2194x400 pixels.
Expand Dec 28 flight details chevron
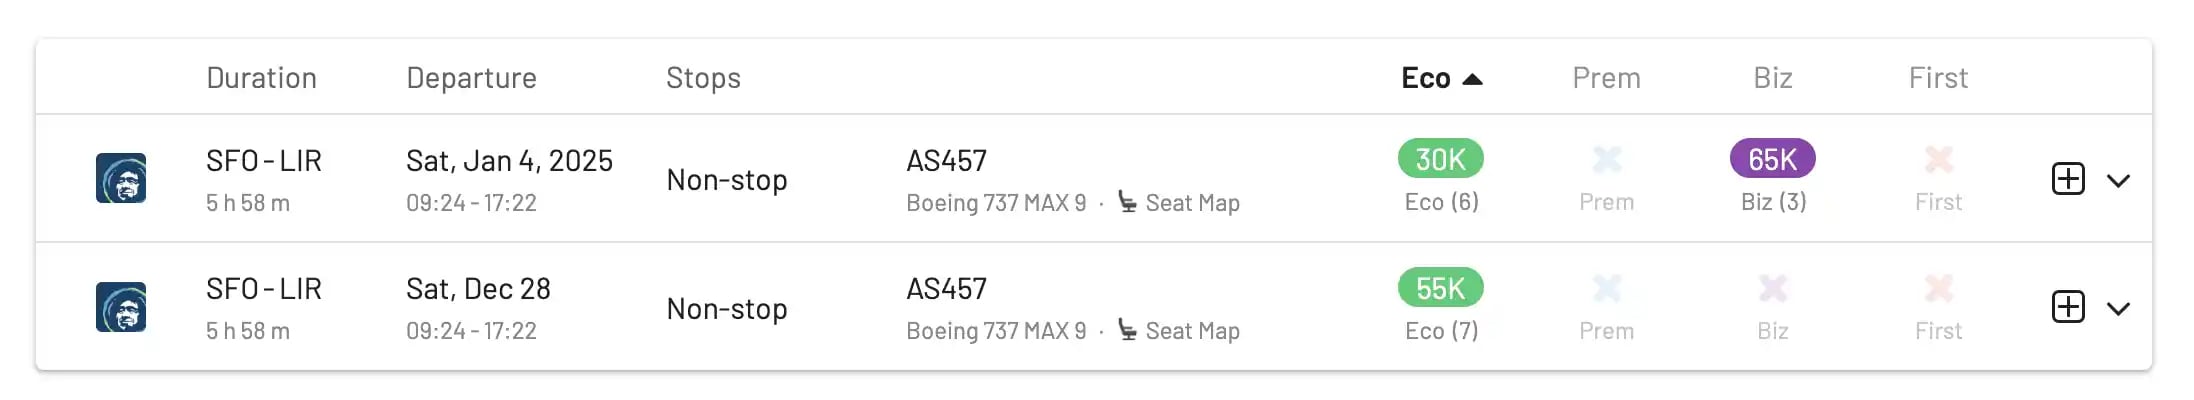click(2118, 308)
